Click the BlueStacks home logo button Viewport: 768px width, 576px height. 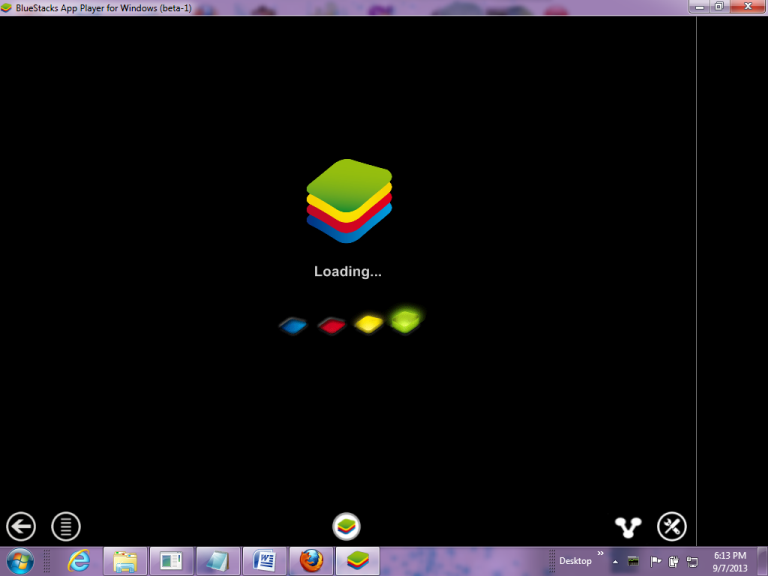[x=346, y=527]
